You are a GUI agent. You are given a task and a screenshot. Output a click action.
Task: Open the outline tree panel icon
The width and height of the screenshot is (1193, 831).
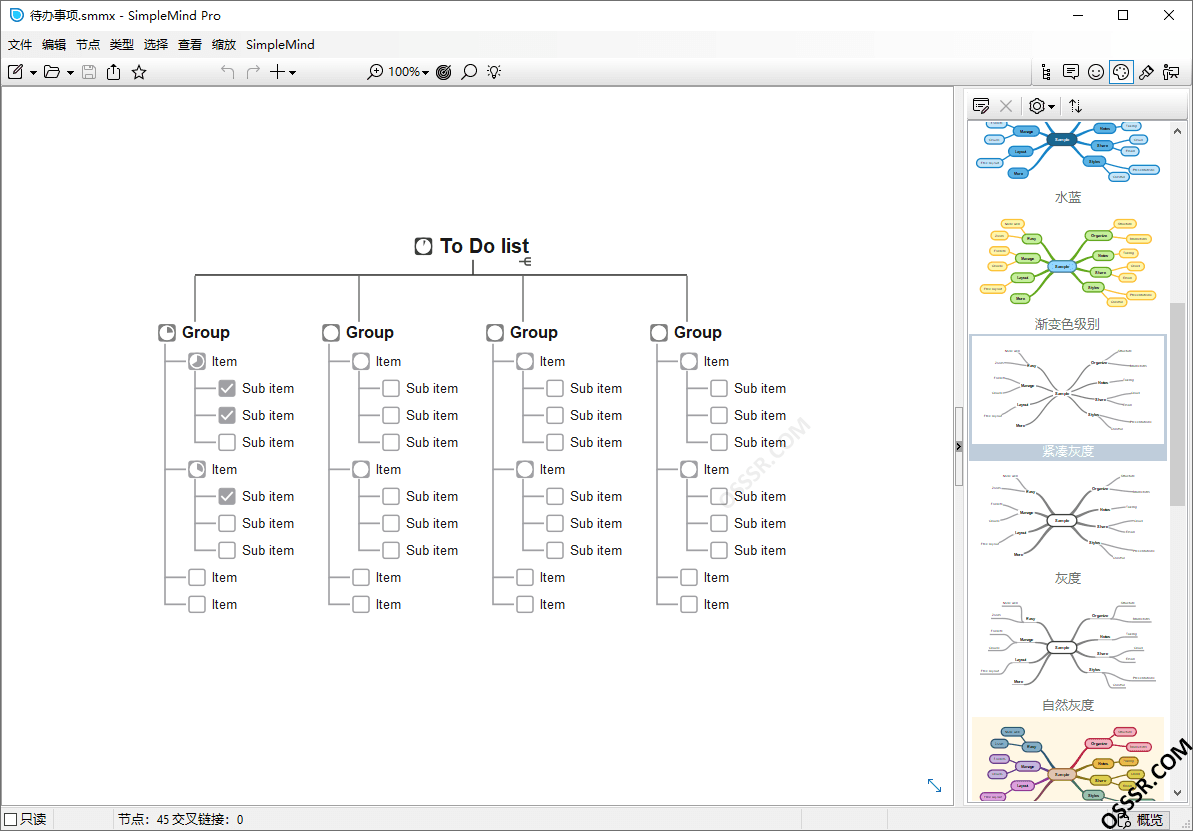pos(1046,72)
